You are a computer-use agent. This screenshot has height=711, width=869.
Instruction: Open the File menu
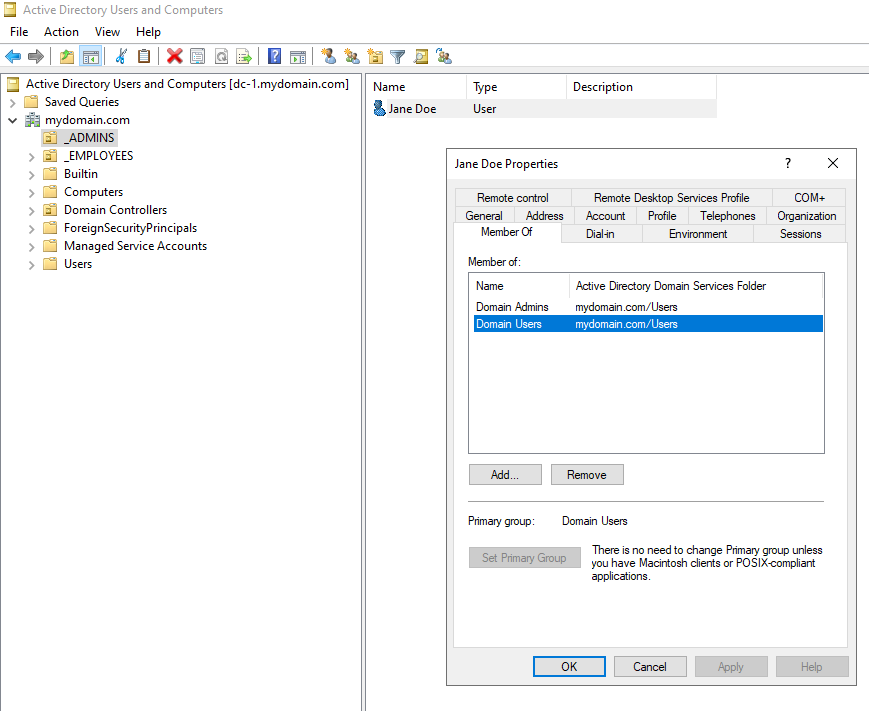click(19, 32)
